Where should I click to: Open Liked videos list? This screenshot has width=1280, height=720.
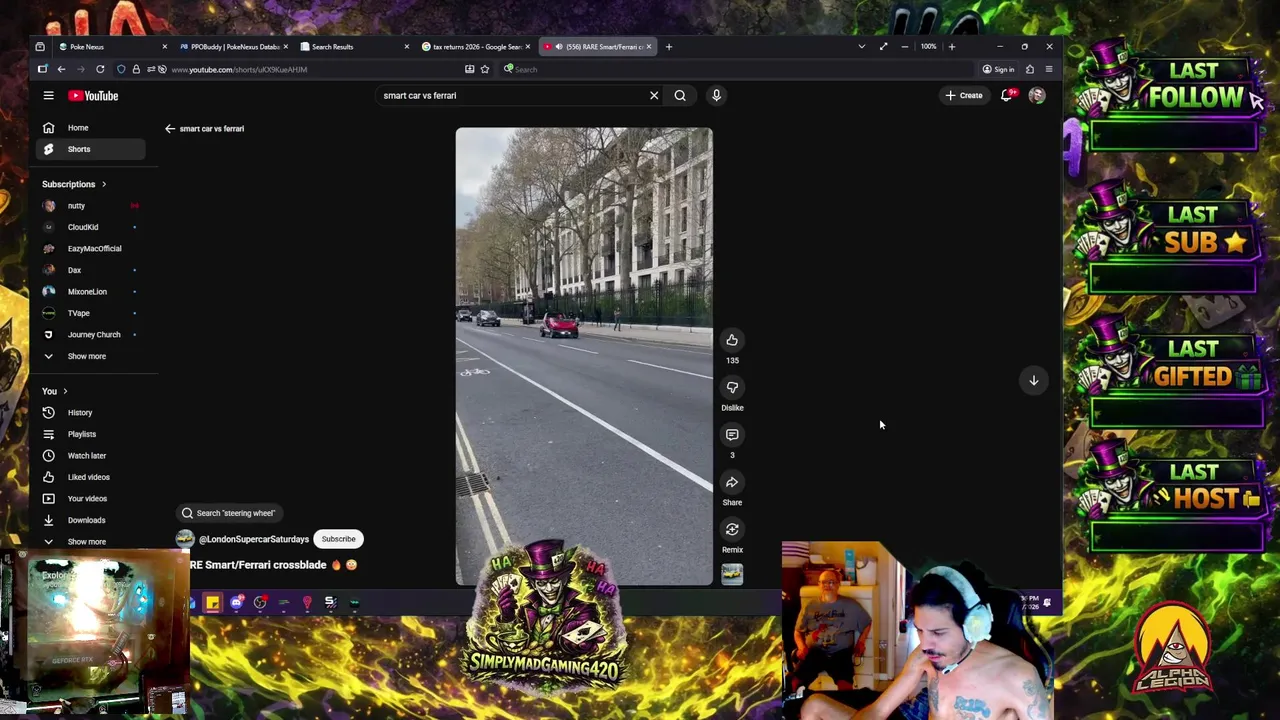coord(91,477)
